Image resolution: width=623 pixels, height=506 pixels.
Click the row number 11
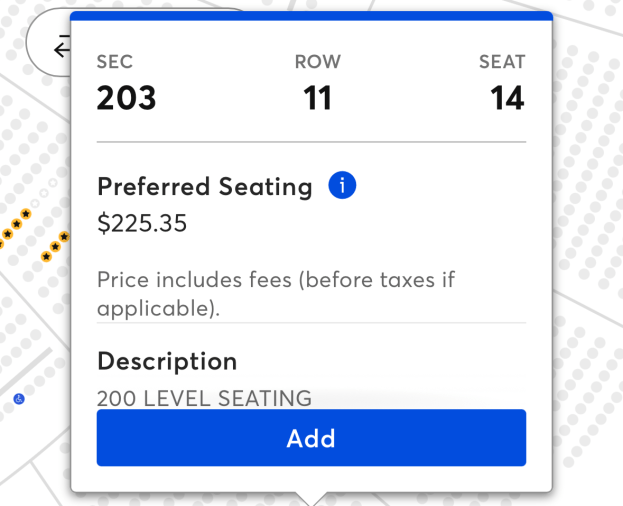pyautogui.click(x=317, y=98)
